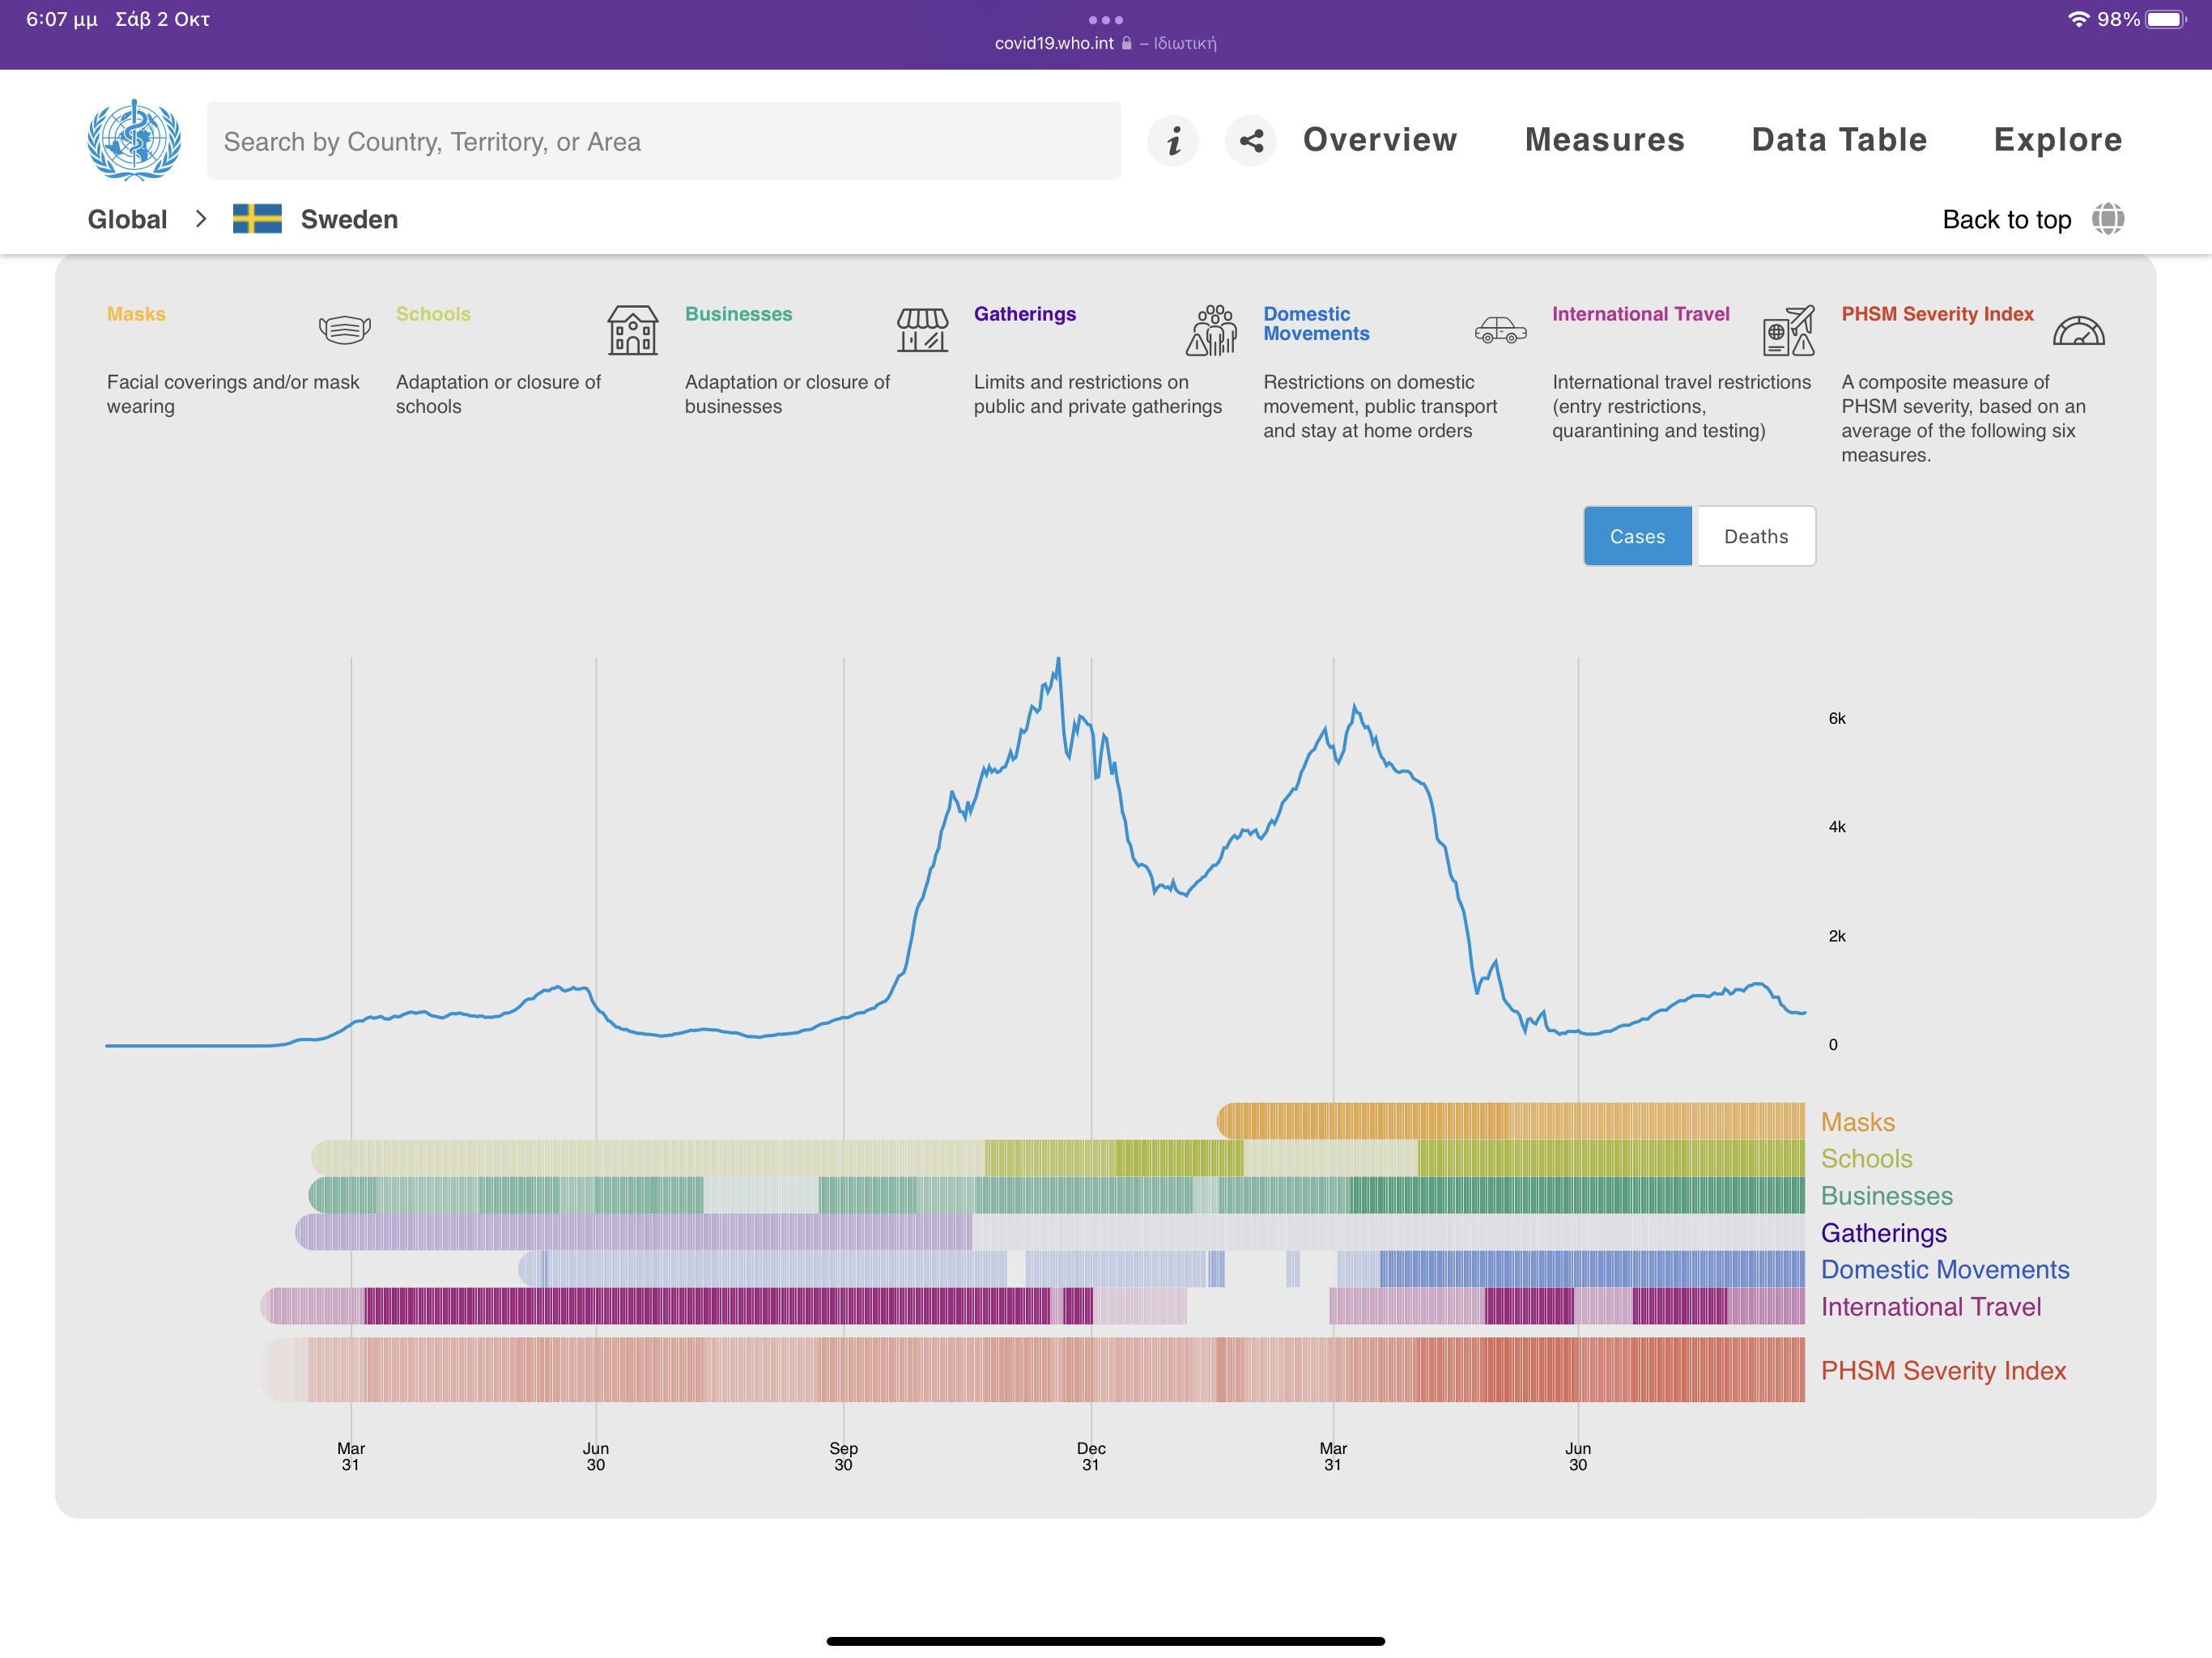Click the green Businesses timeline band
The height and width of the screenshot is (1658, 2212).
[x=1056, y=1194]
